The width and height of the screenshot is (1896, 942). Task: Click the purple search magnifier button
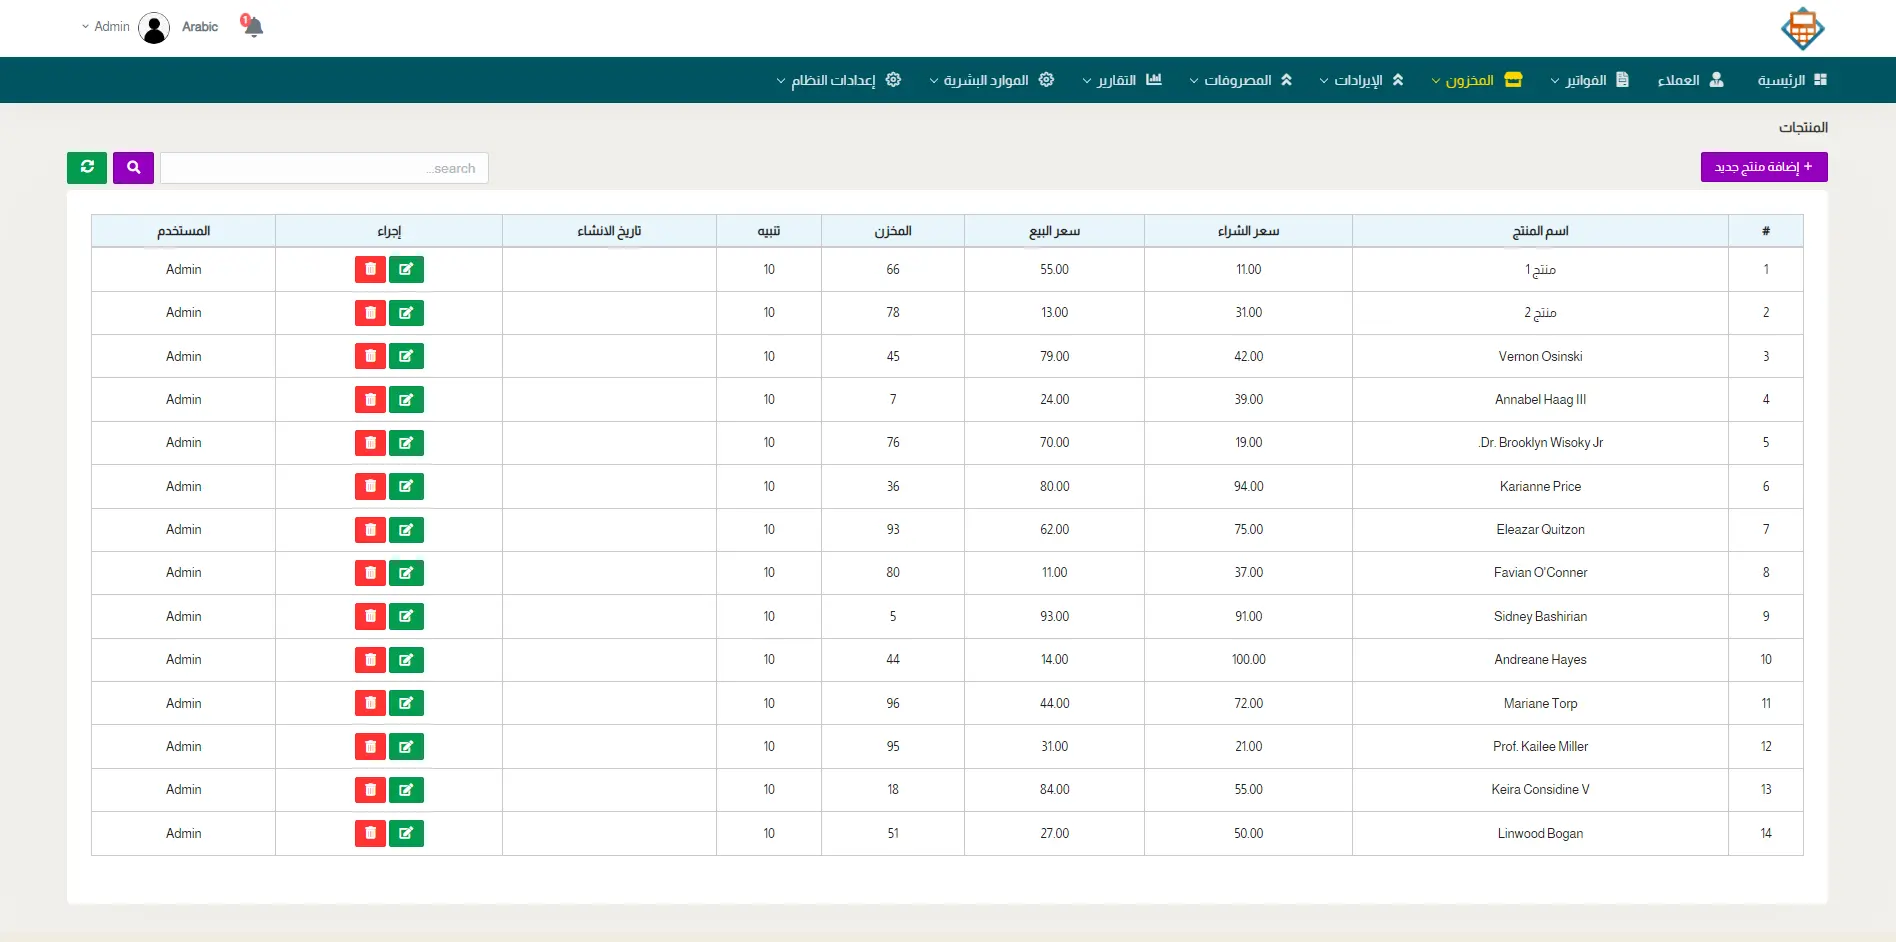click(133, 168)
